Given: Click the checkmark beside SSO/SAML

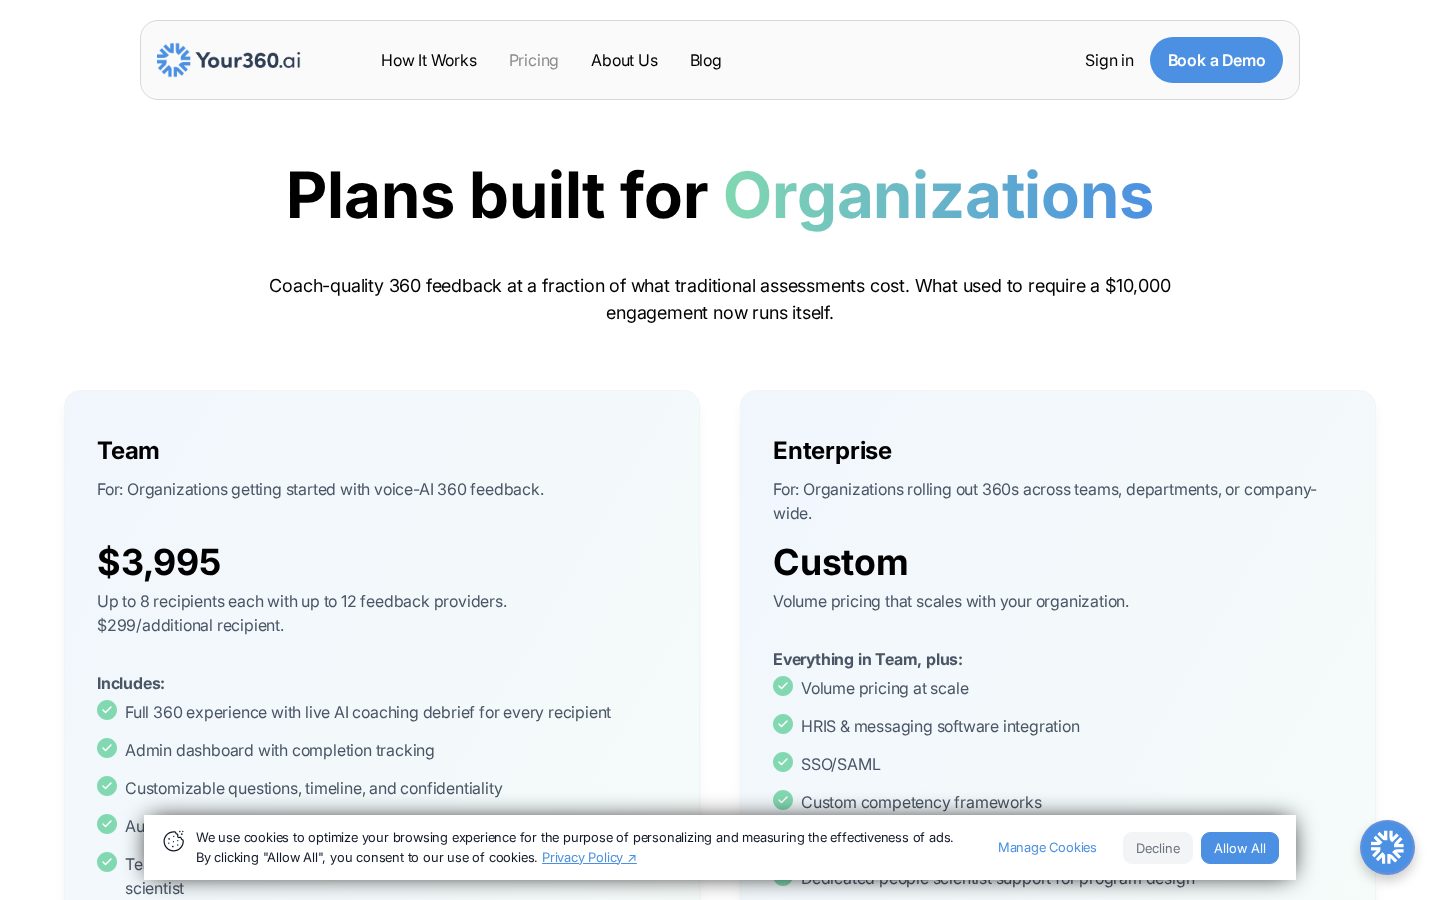Looking at the screenshot, I should pyautogui.click(x=783, y=762).
